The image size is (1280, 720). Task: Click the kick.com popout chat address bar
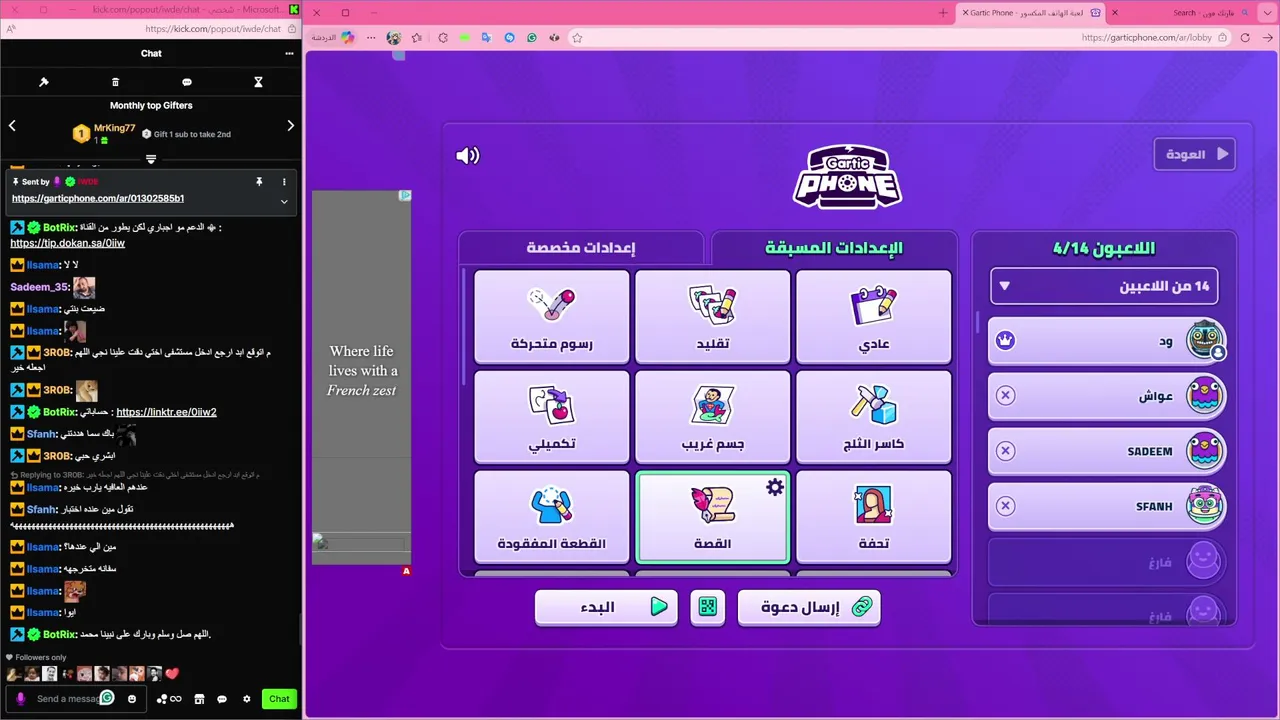pos(150,29)
